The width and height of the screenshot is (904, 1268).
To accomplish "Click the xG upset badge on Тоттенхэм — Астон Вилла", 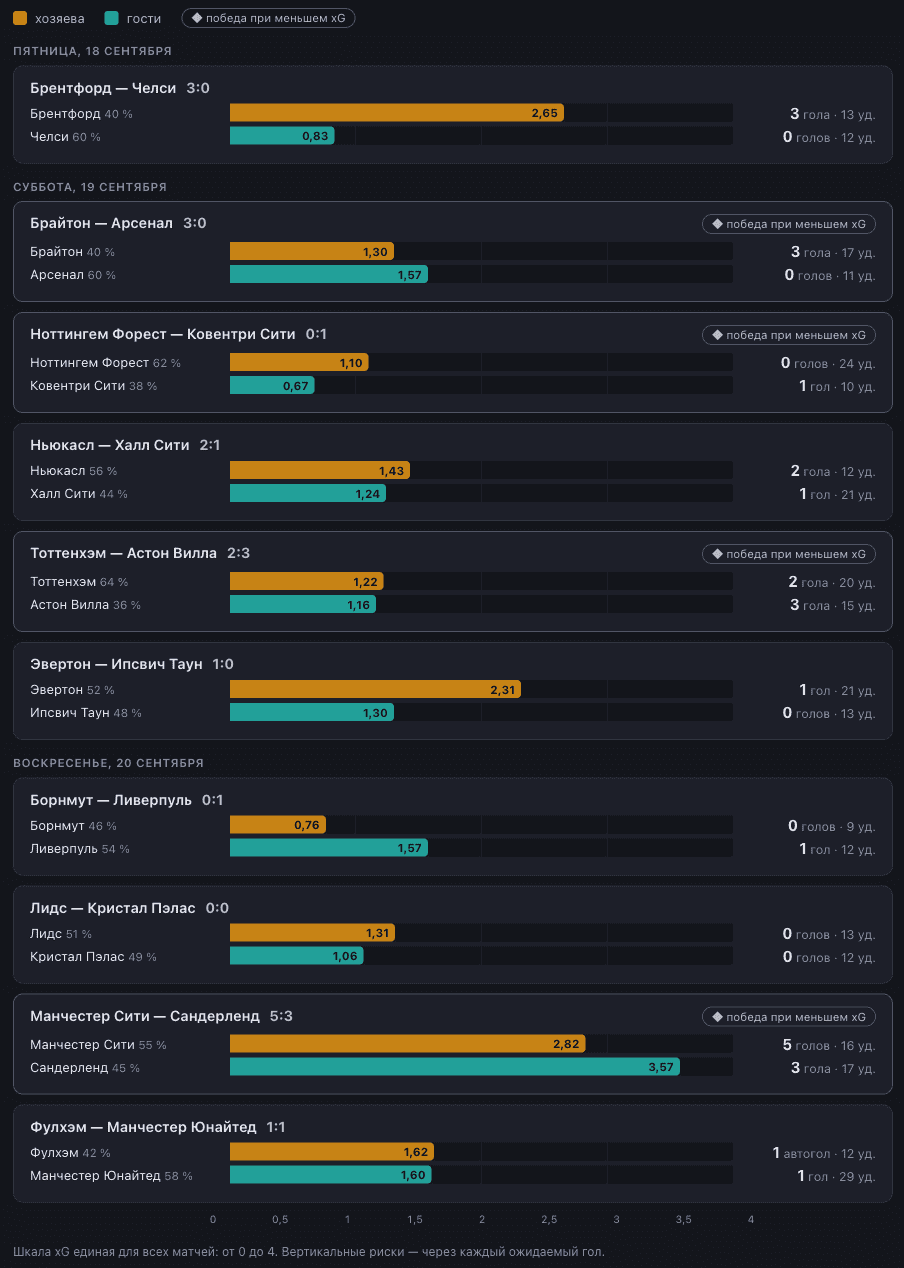I will point(789,553).
